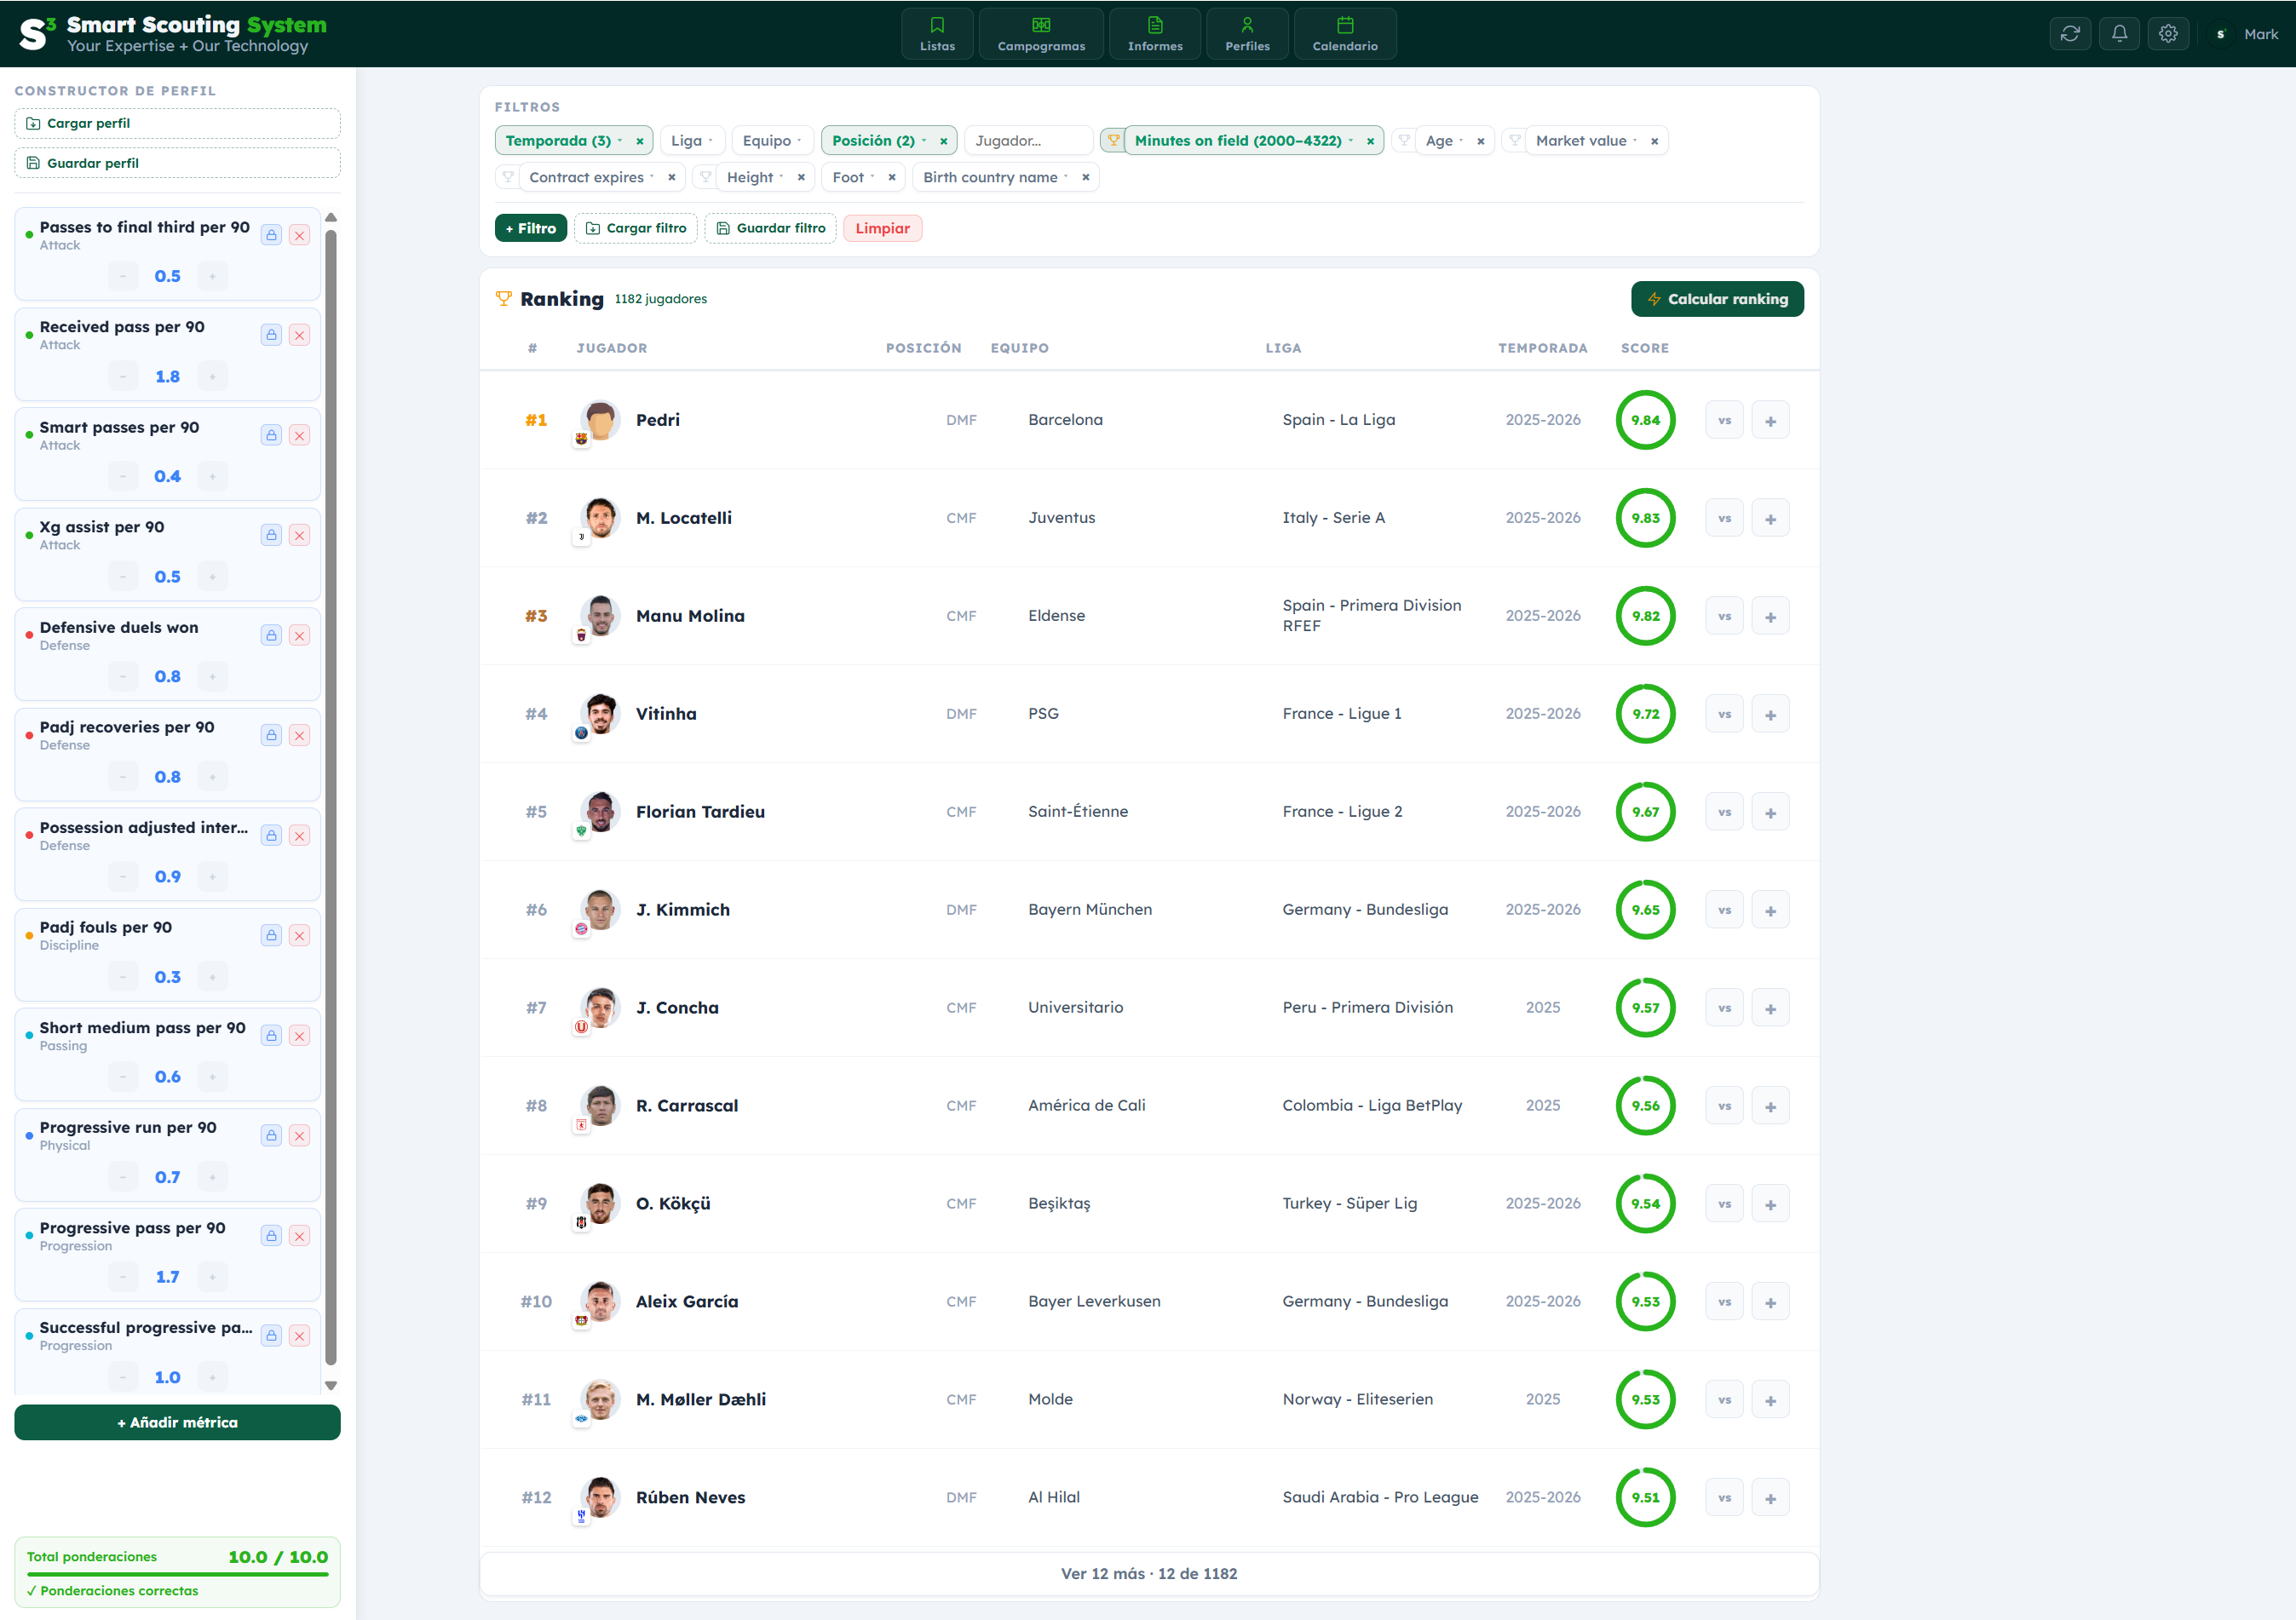Click the + Filtro button

pyautogui.click(x=531, y=229)
